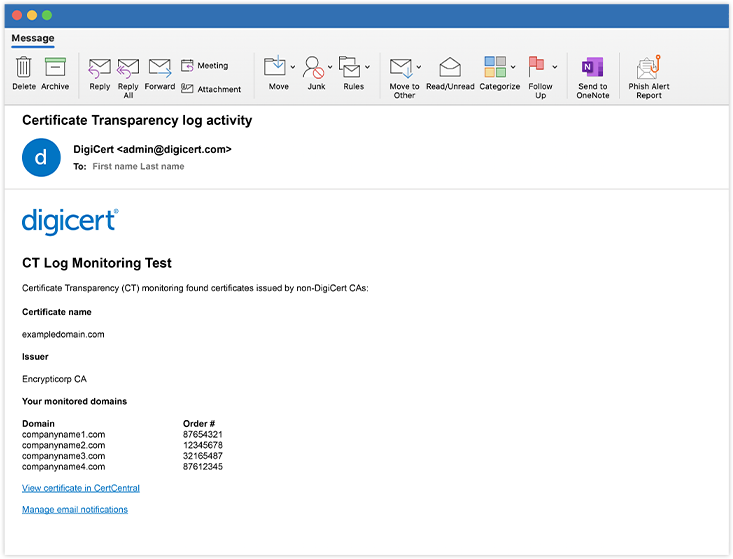Click the Attachment forward option
Viewport: 733px width, 559px height.
[x=211, y=89]
